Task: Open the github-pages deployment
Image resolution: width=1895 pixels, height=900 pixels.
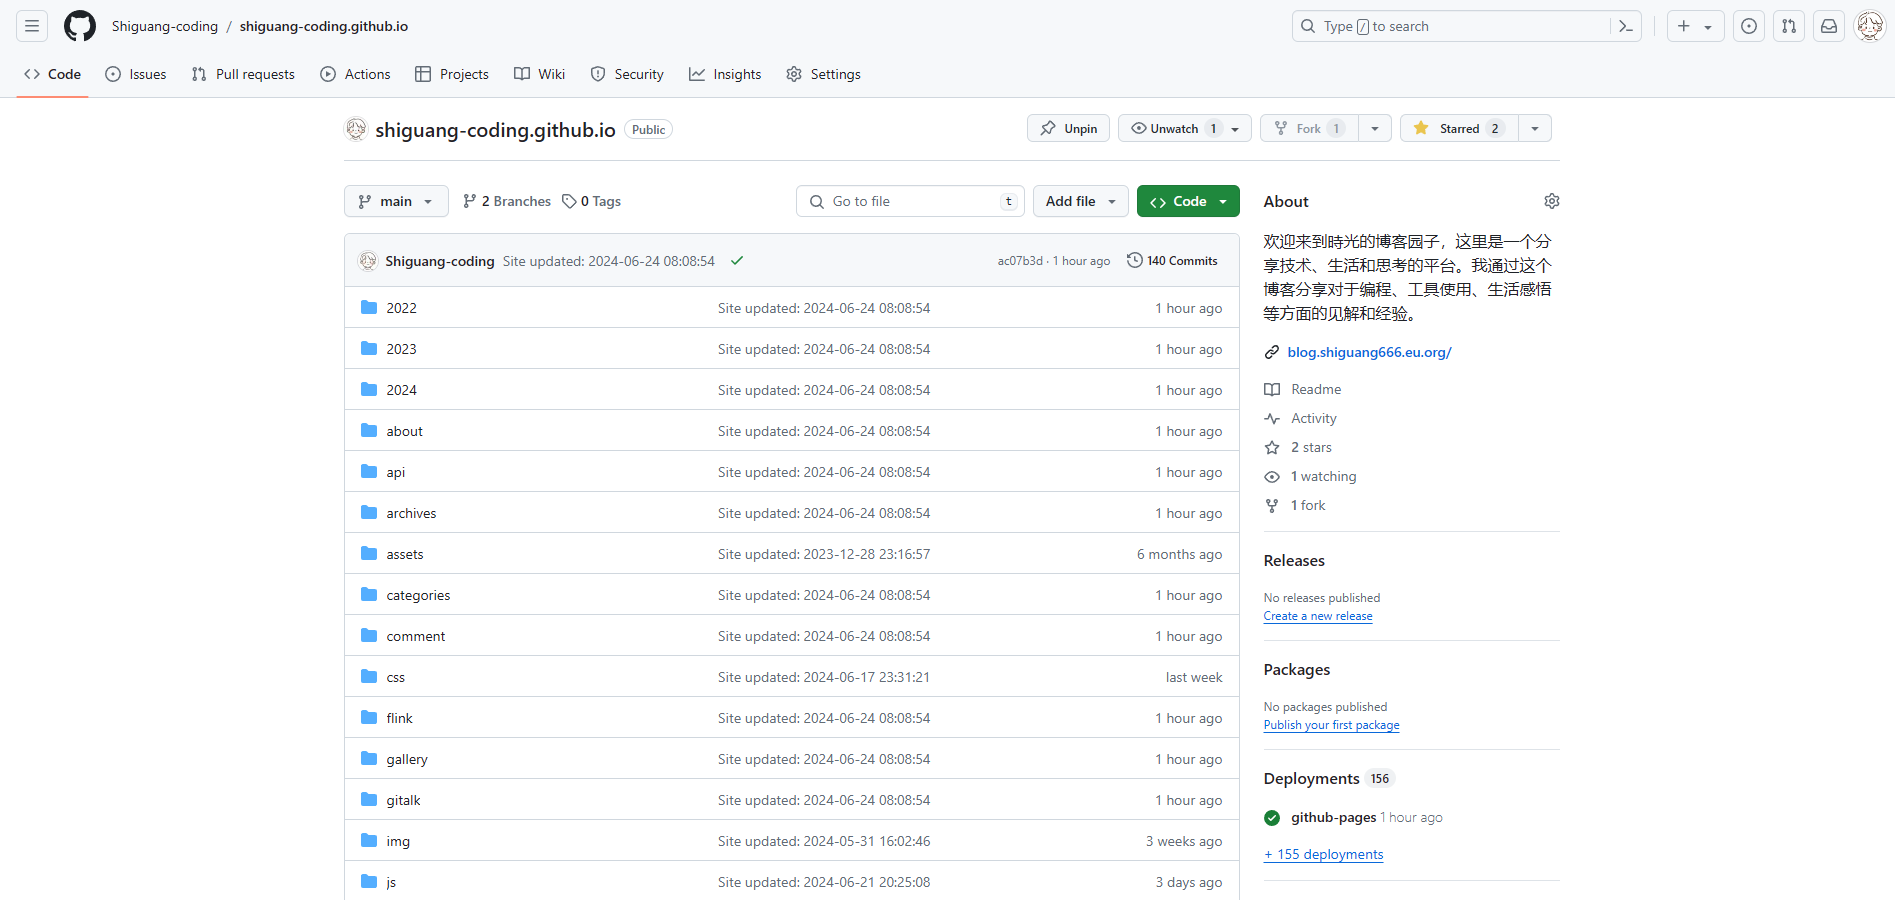Action: 1333,817
